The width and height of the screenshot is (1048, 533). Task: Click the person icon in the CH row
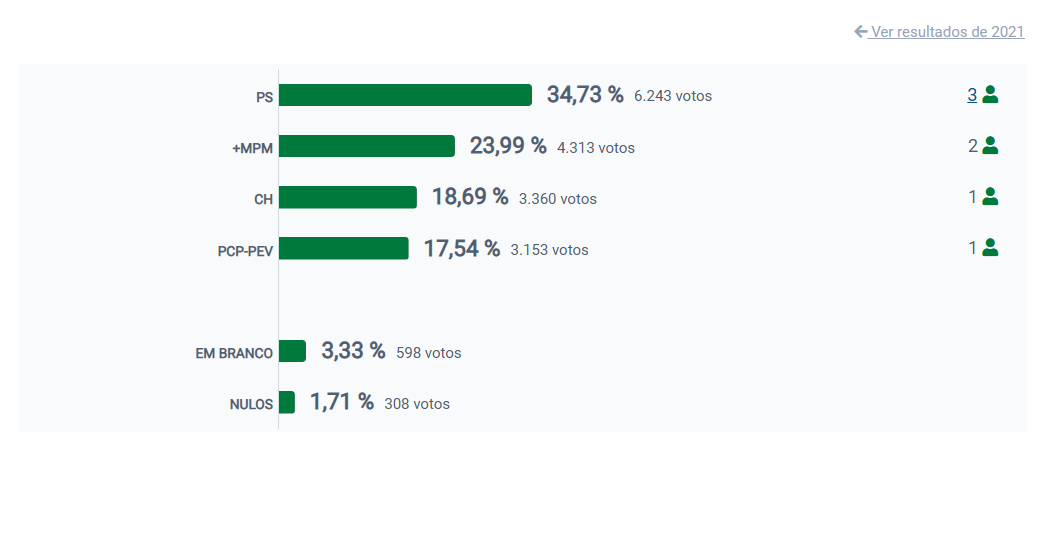(x=990, y=197)
